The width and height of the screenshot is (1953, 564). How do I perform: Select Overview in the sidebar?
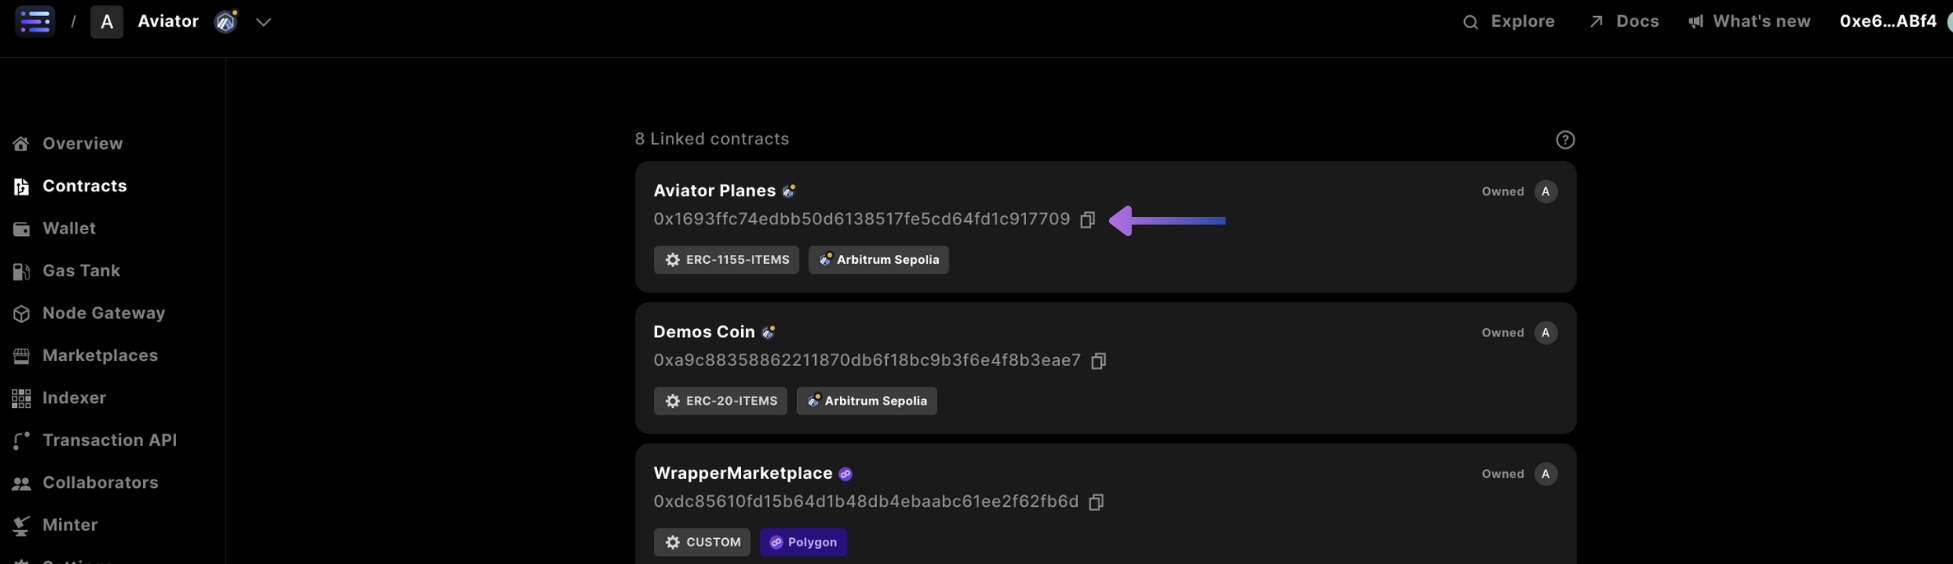82,144
